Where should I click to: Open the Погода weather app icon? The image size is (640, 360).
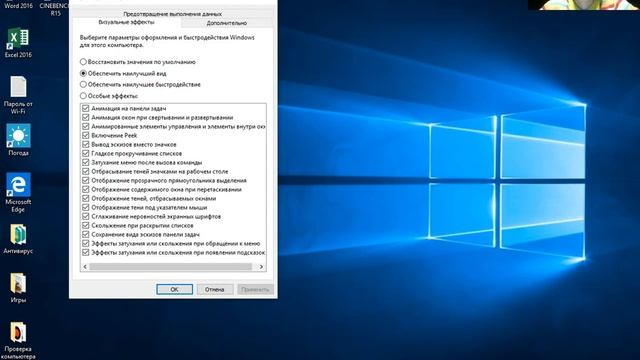click(18, 140)
